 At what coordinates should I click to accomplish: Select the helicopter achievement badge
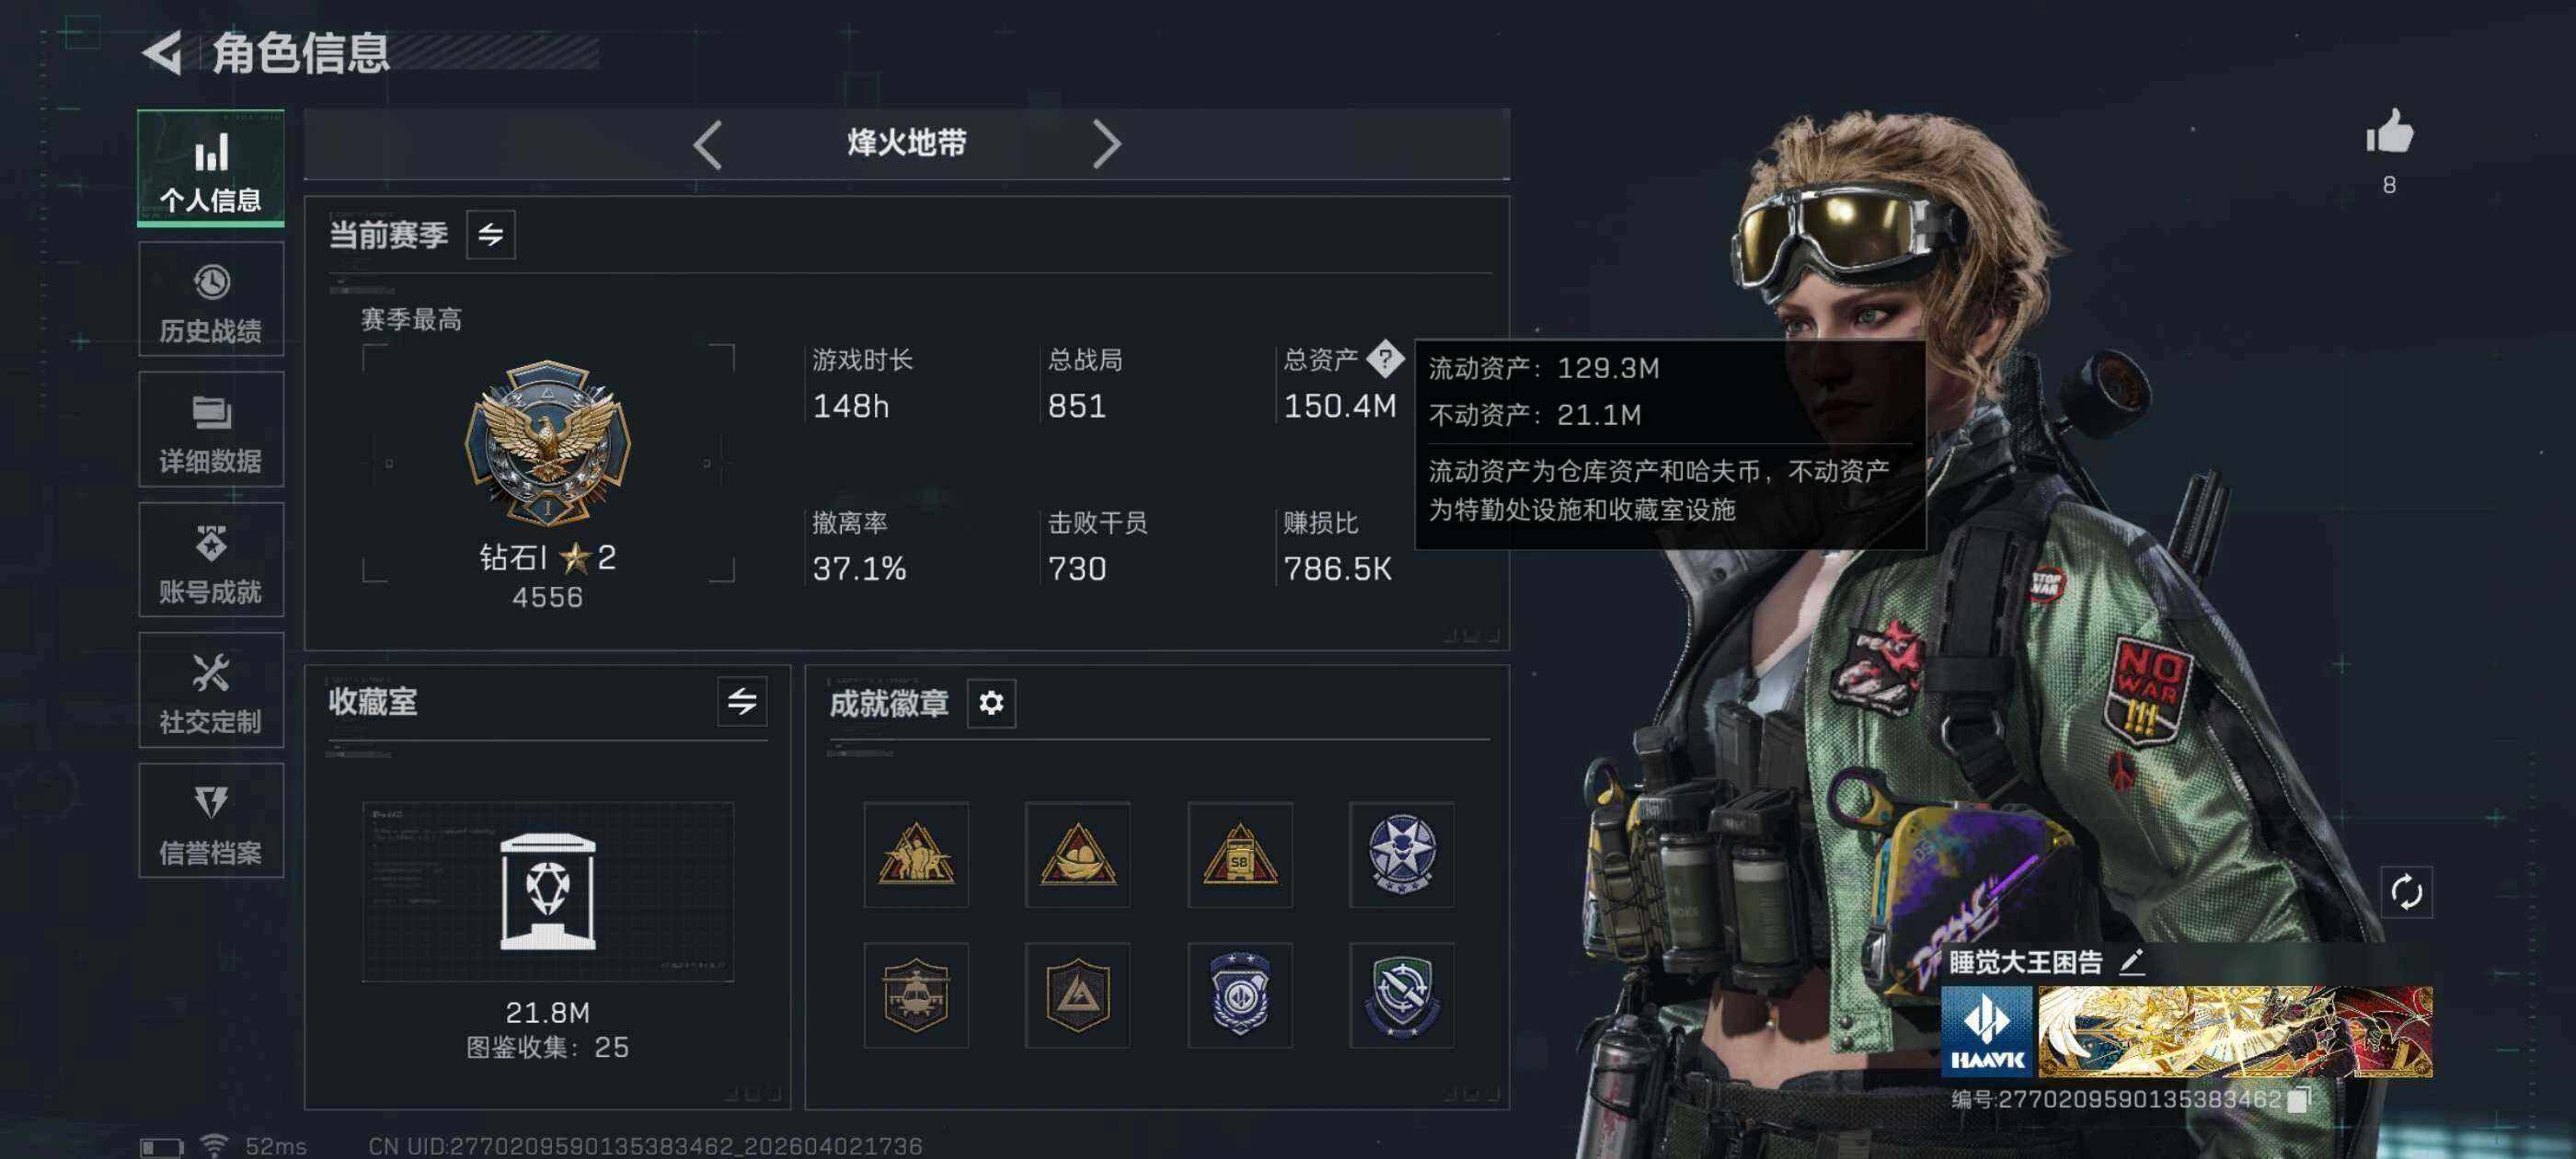click(915, 995)
